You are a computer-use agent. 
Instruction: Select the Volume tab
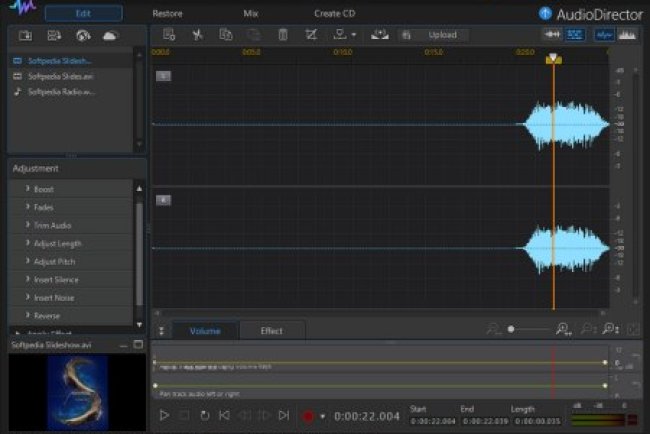205,331
